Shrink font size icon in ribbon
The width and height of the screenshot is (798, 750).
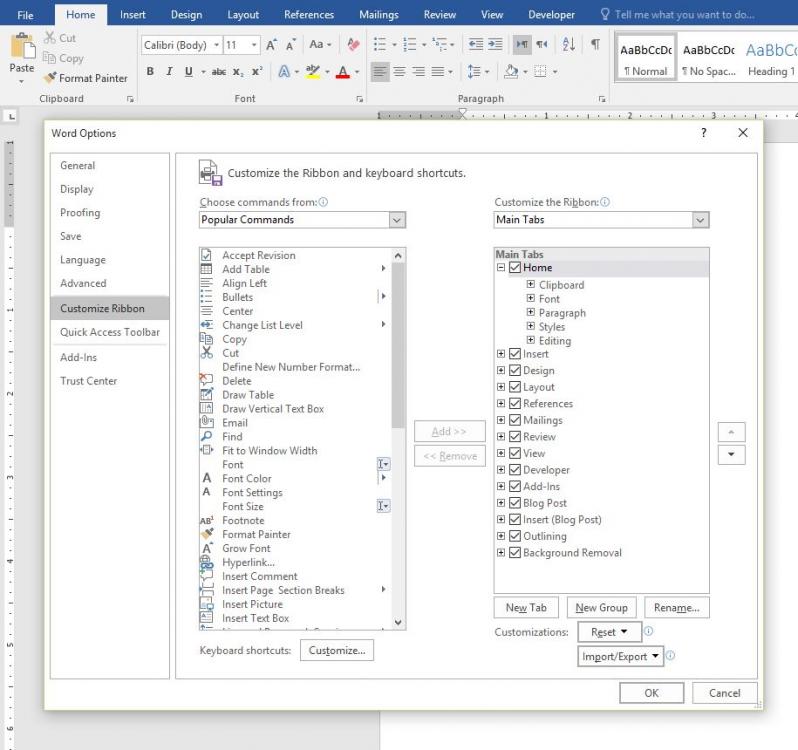click(290, 45)
